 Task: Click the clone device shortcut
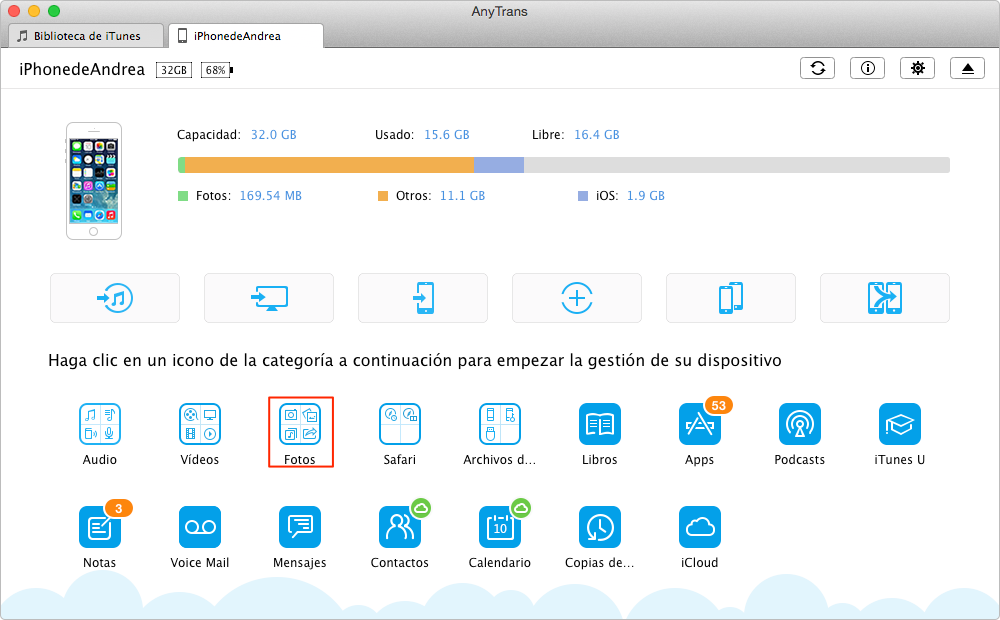(731, 298)
